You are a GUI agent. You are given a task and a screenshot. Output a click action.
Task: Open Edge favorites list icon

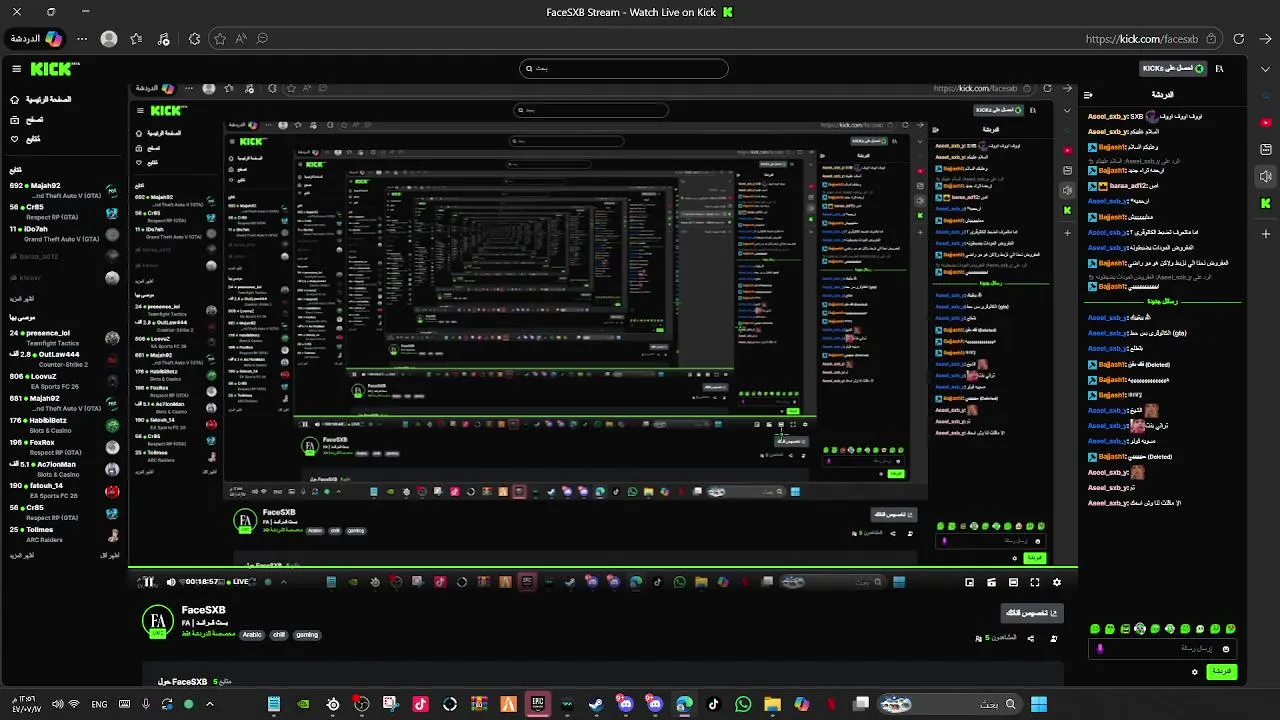tap(137, 39)
